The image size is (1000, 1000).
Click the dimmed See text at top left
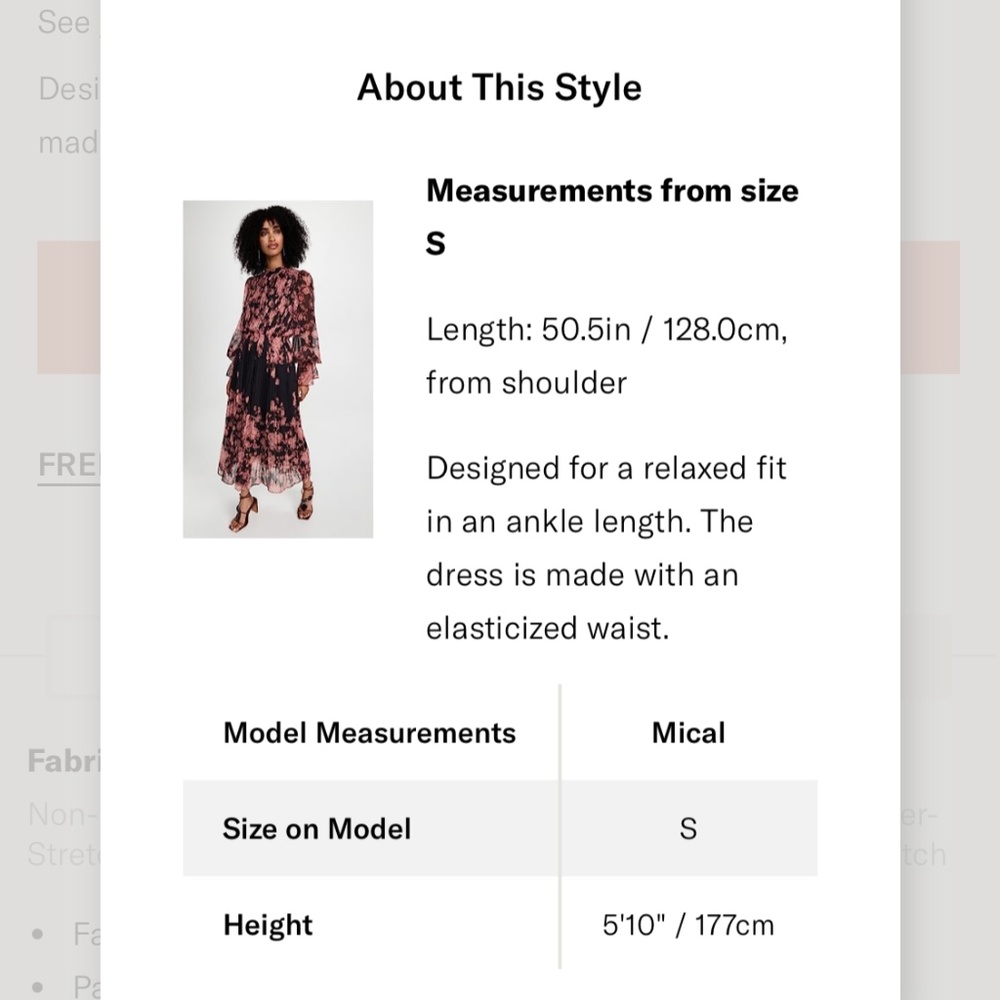(x=63, y=22)
